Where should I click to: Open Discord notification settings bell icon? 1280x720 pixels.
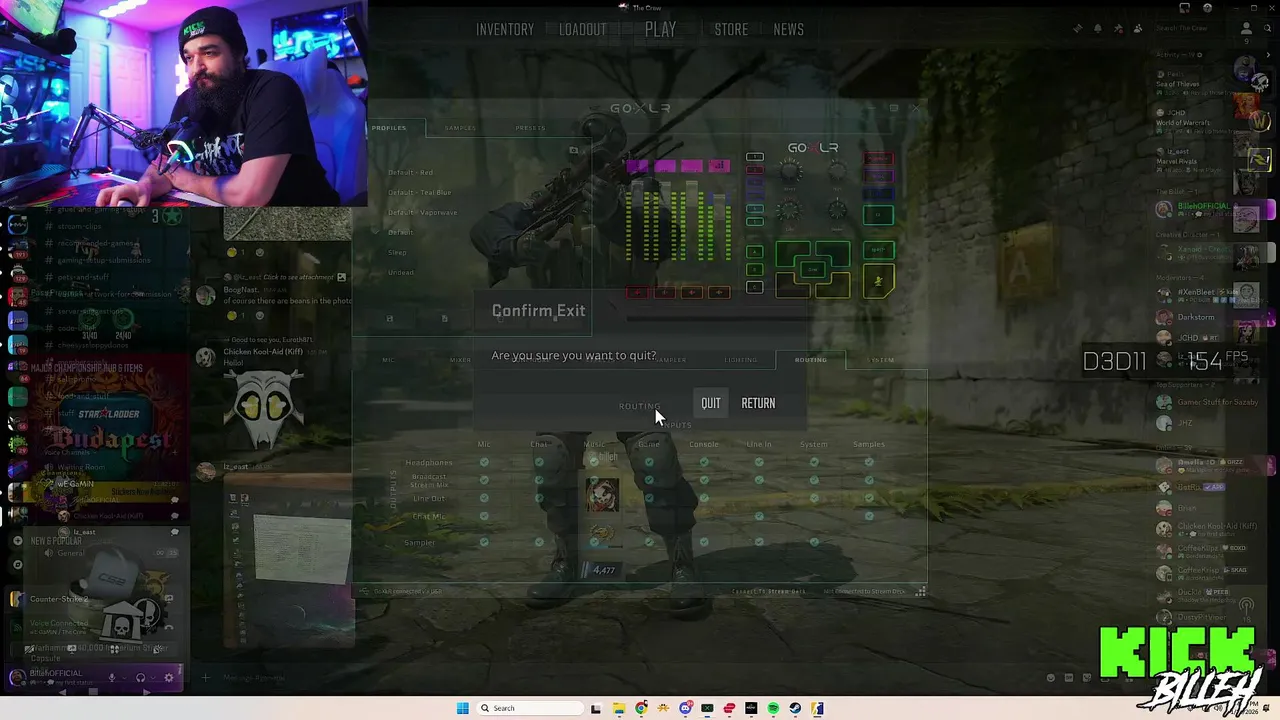(x=1097, y=29)
